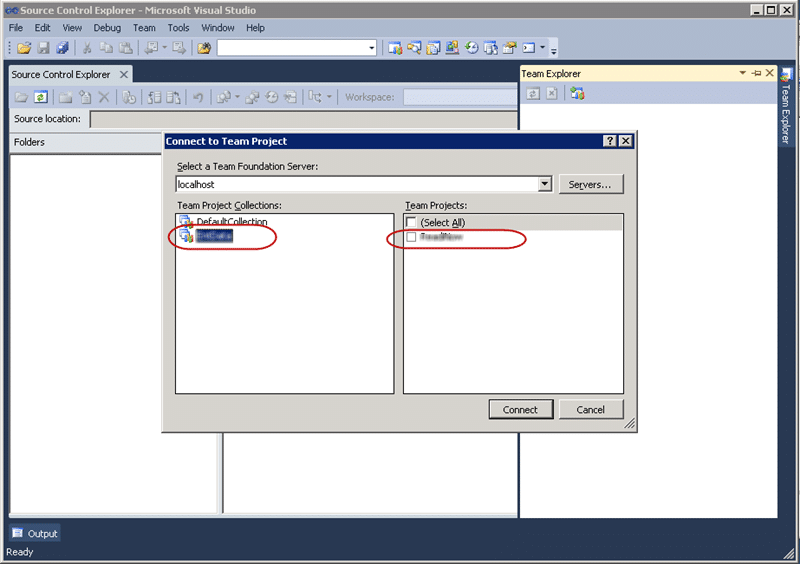Click Connect to Team Project icon in Team Explorer
The height and width of the screenshot is (564, 800).
click(577, 94)
